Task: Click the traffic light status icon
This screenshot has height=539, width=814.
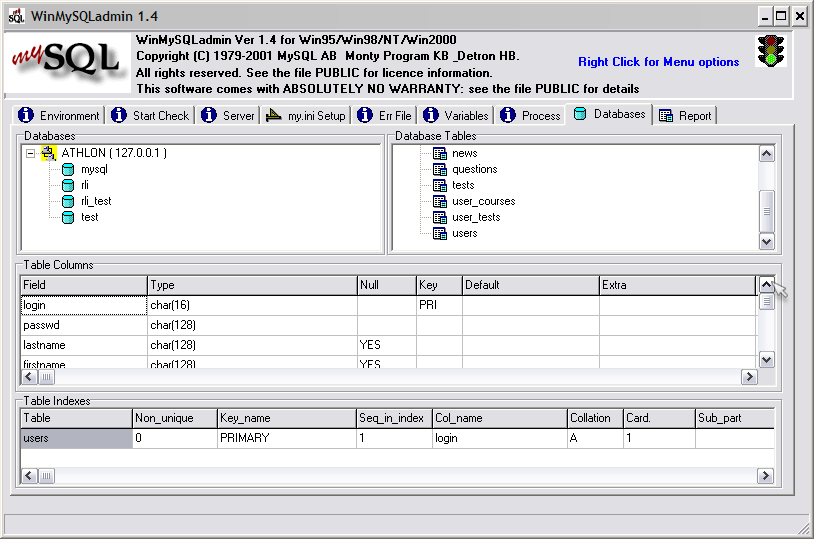Action: (770, 51)
